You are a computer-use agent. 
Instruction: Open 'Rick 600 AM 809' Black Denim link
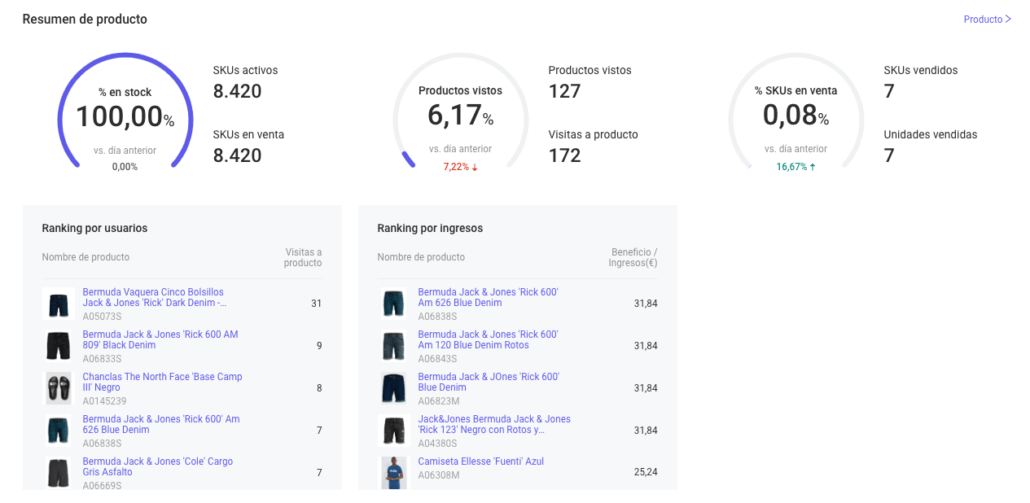pos(160,339)
